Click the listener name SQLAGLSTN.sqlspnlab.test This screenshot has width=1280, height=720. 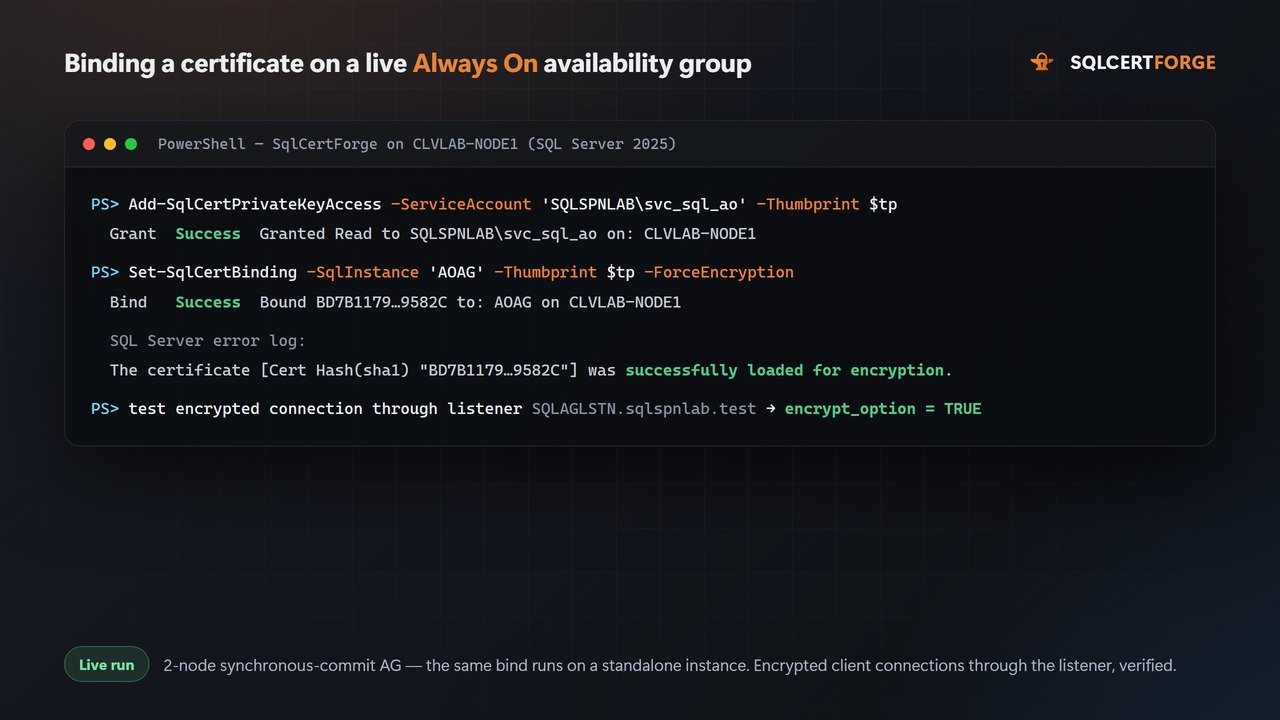[644, 409]
